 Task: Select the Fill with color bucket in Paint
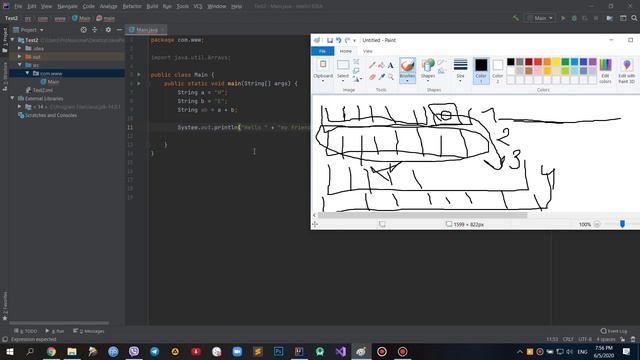pyautogui.click(x=381, y=65)
